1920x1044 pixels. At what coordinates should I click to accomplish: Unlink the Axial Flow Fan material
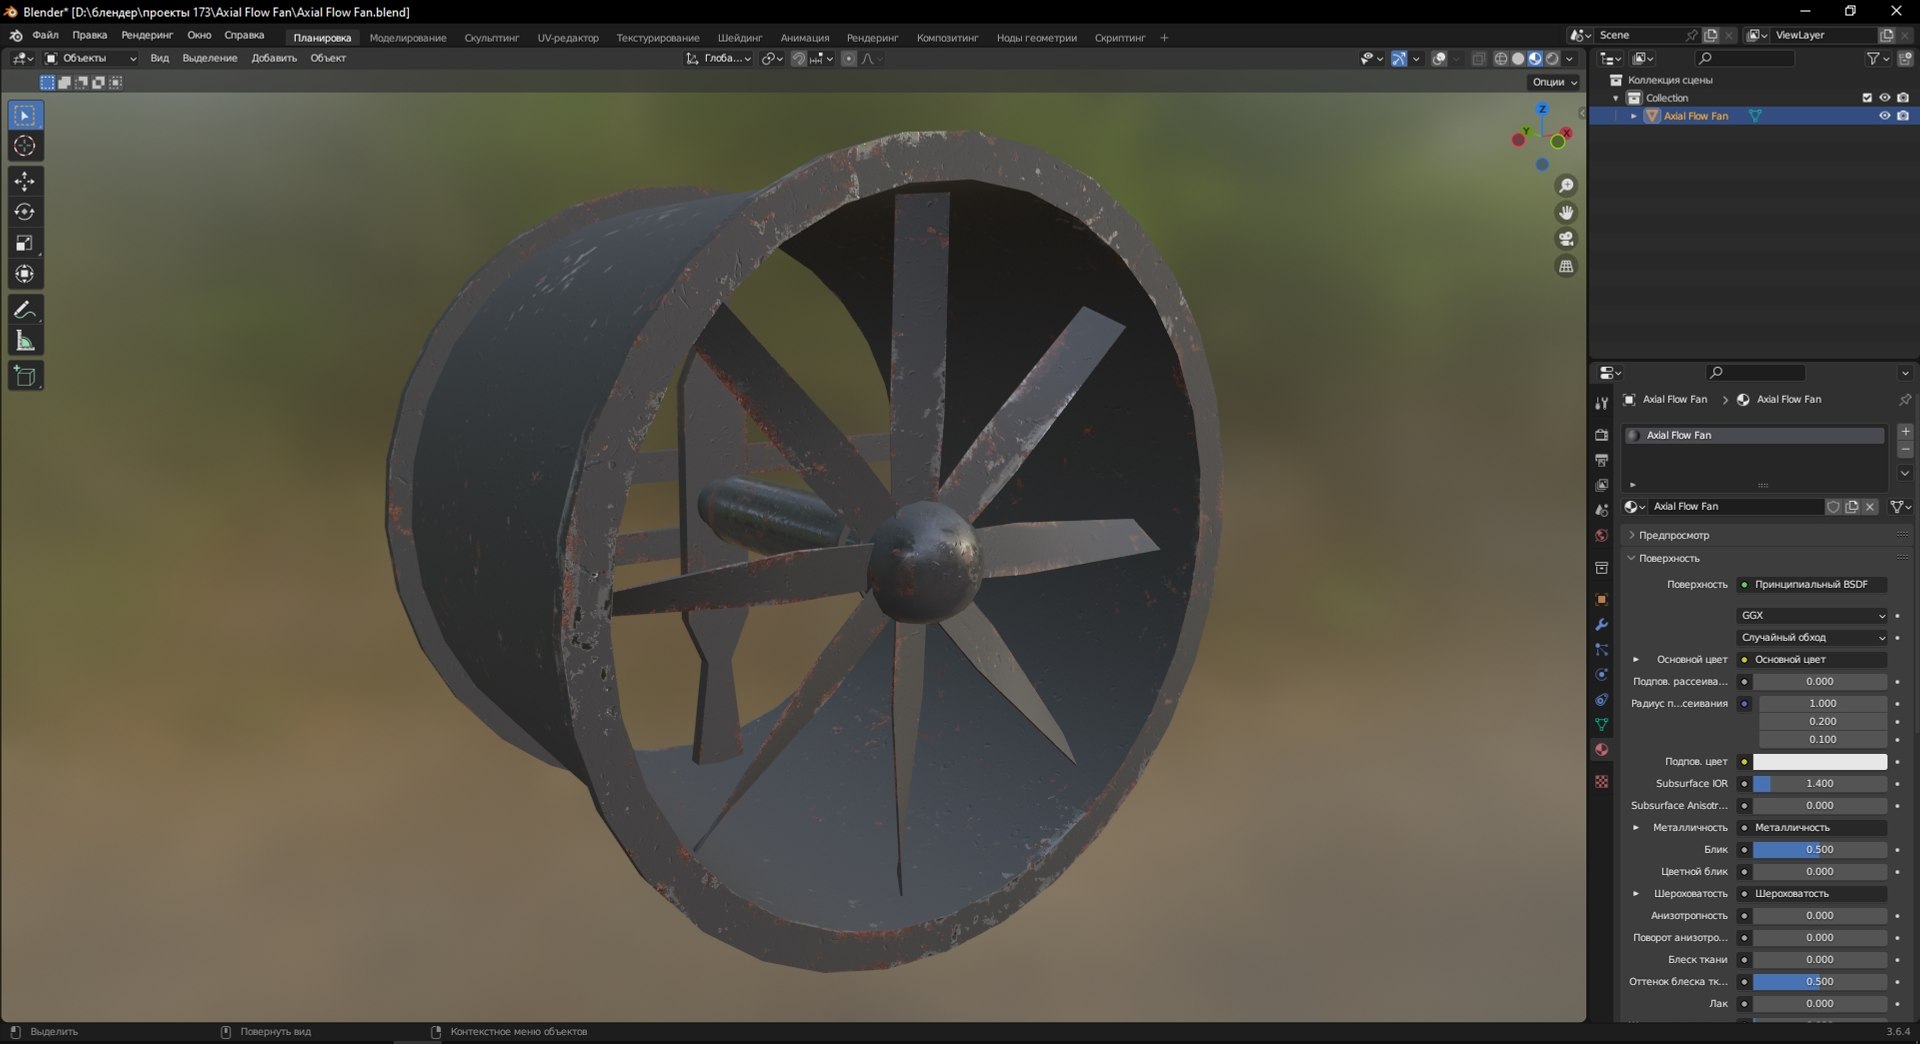(x=1870, y=507)
